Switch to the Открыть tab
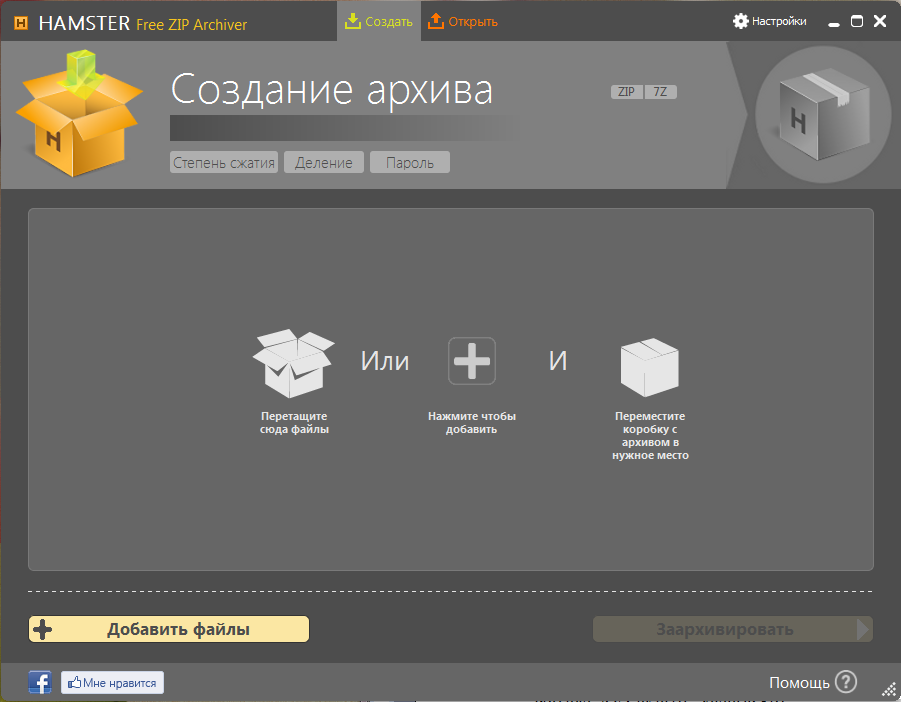Viewport: 901px width, 702px height. coord(463,21)
